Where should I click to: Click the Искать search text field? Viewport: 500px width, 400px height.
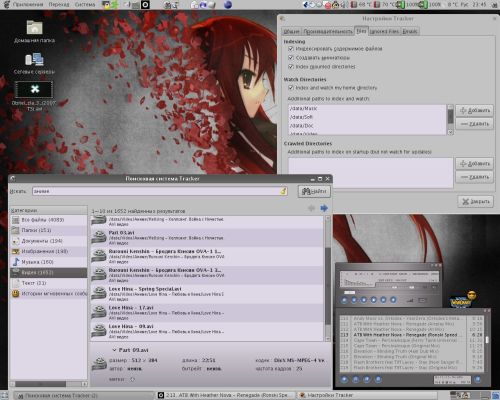[x=160, y=191]
